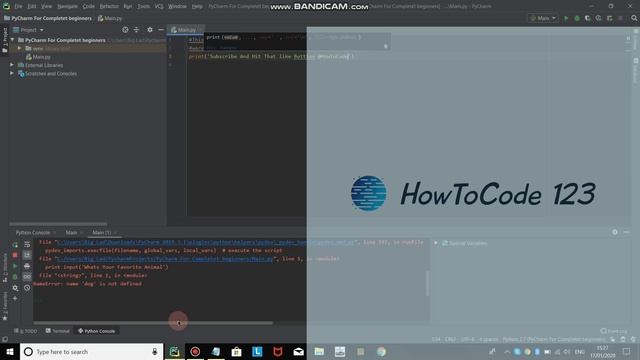The image size is (640, 360).
Task: Click the Bandicam record icon in taskbar
Action: (195, 351)
